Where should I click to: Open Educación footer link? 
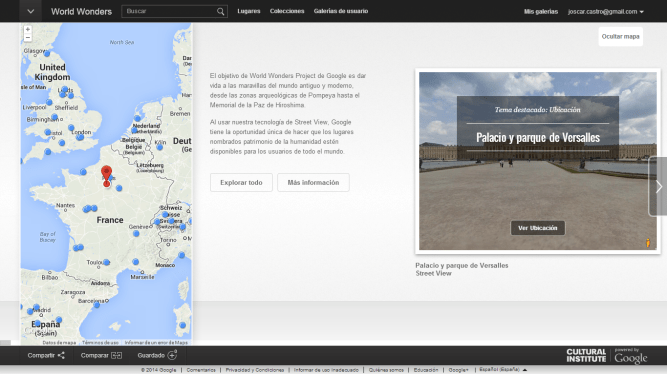click(x=426, y=370)
